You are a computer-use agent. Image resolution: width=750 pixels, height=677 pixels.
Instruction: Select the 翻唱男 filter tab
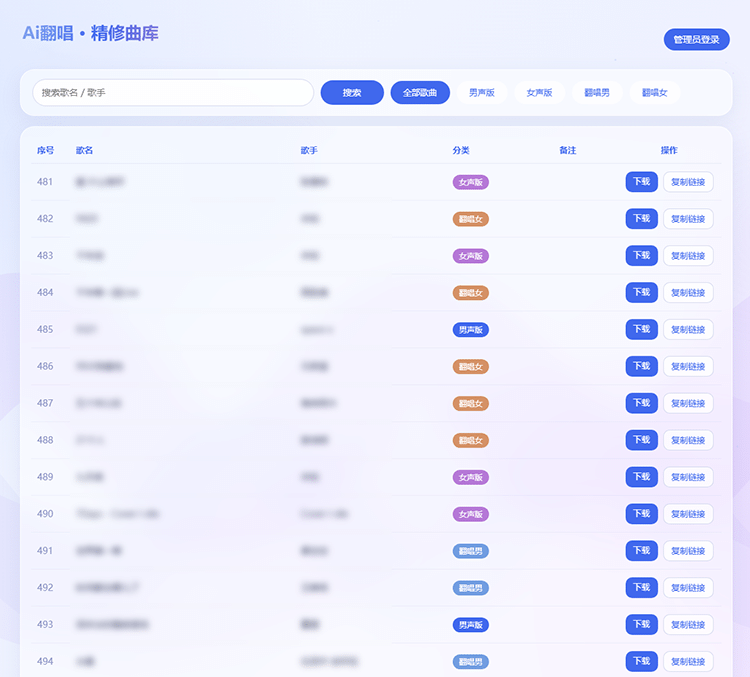[x=596, y=92]
